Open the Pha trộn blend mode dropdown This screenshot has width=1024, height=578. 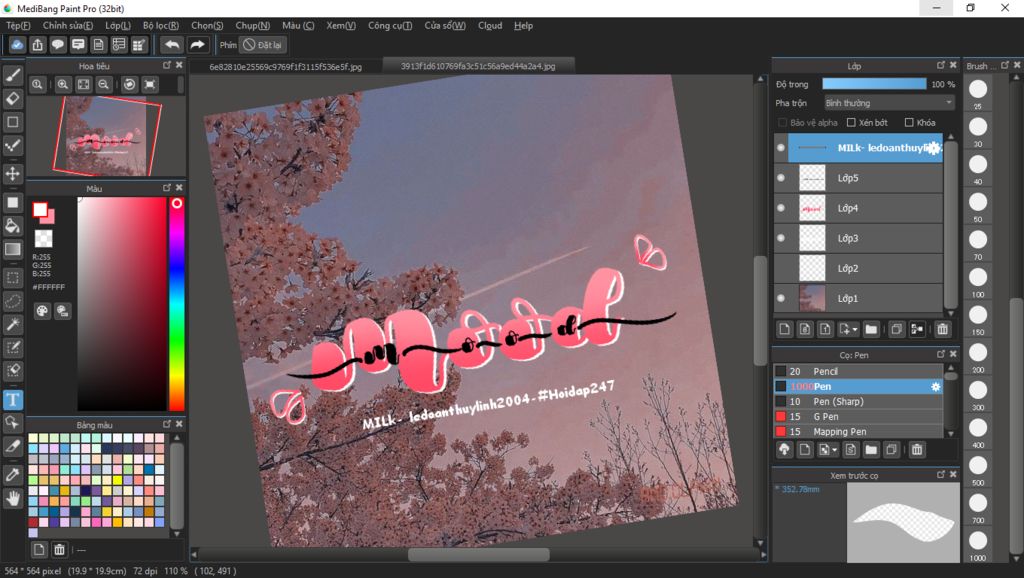point(888,103)
